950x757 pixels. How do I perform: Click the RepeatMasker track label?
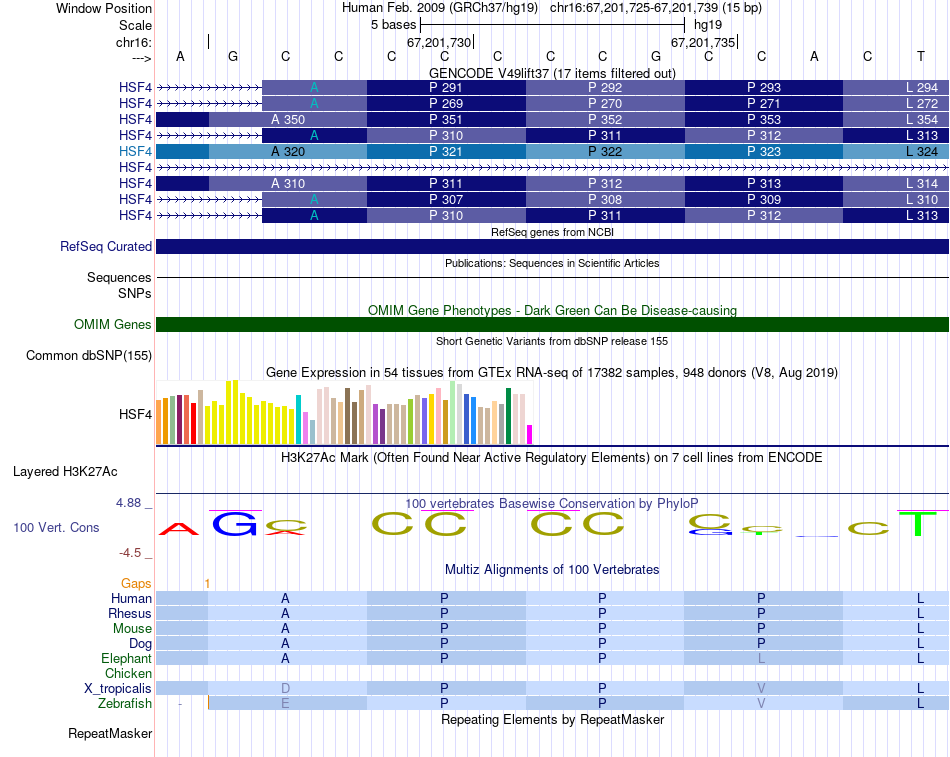pos(110,733)
